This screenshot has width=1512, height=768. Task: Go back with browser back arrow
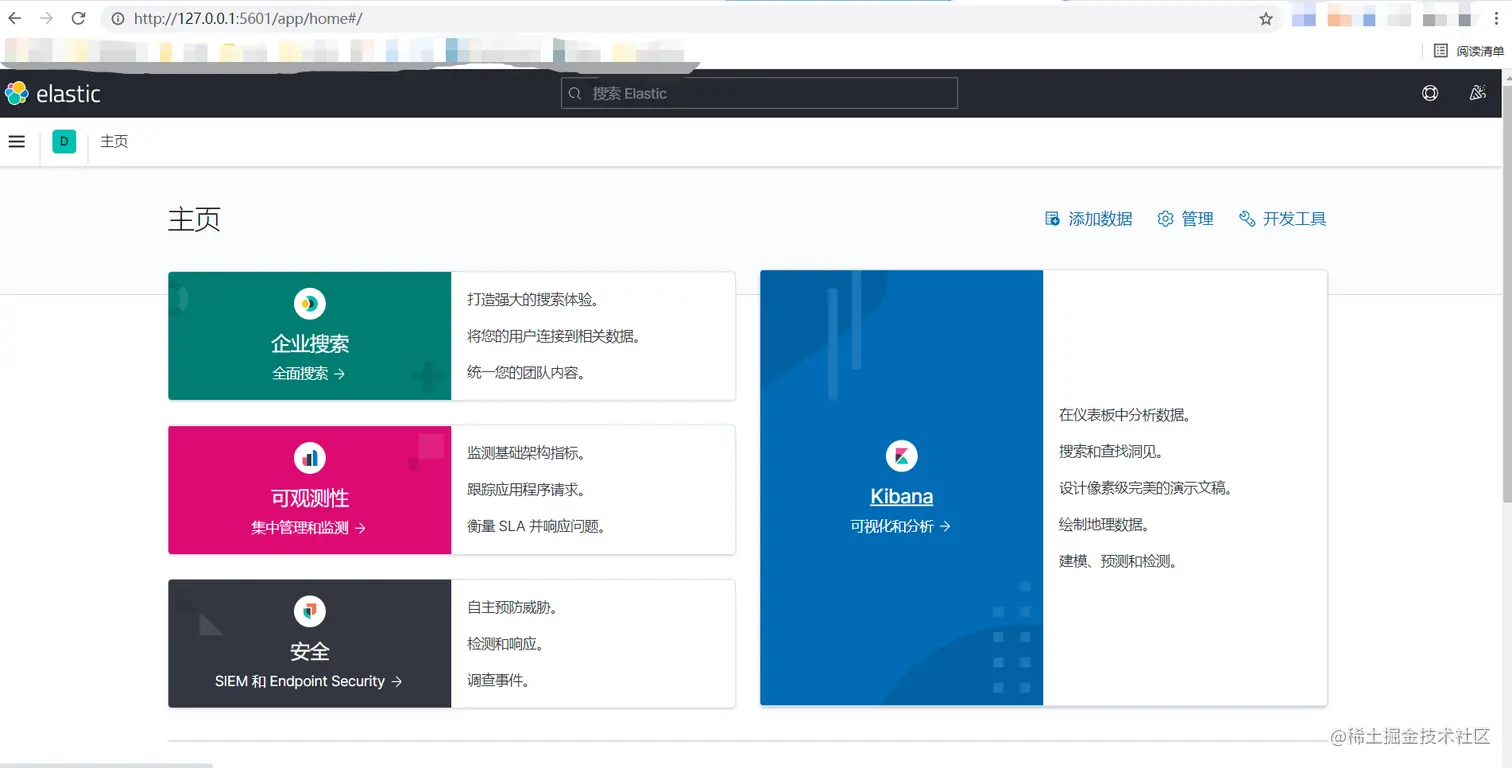coord(15,18)
